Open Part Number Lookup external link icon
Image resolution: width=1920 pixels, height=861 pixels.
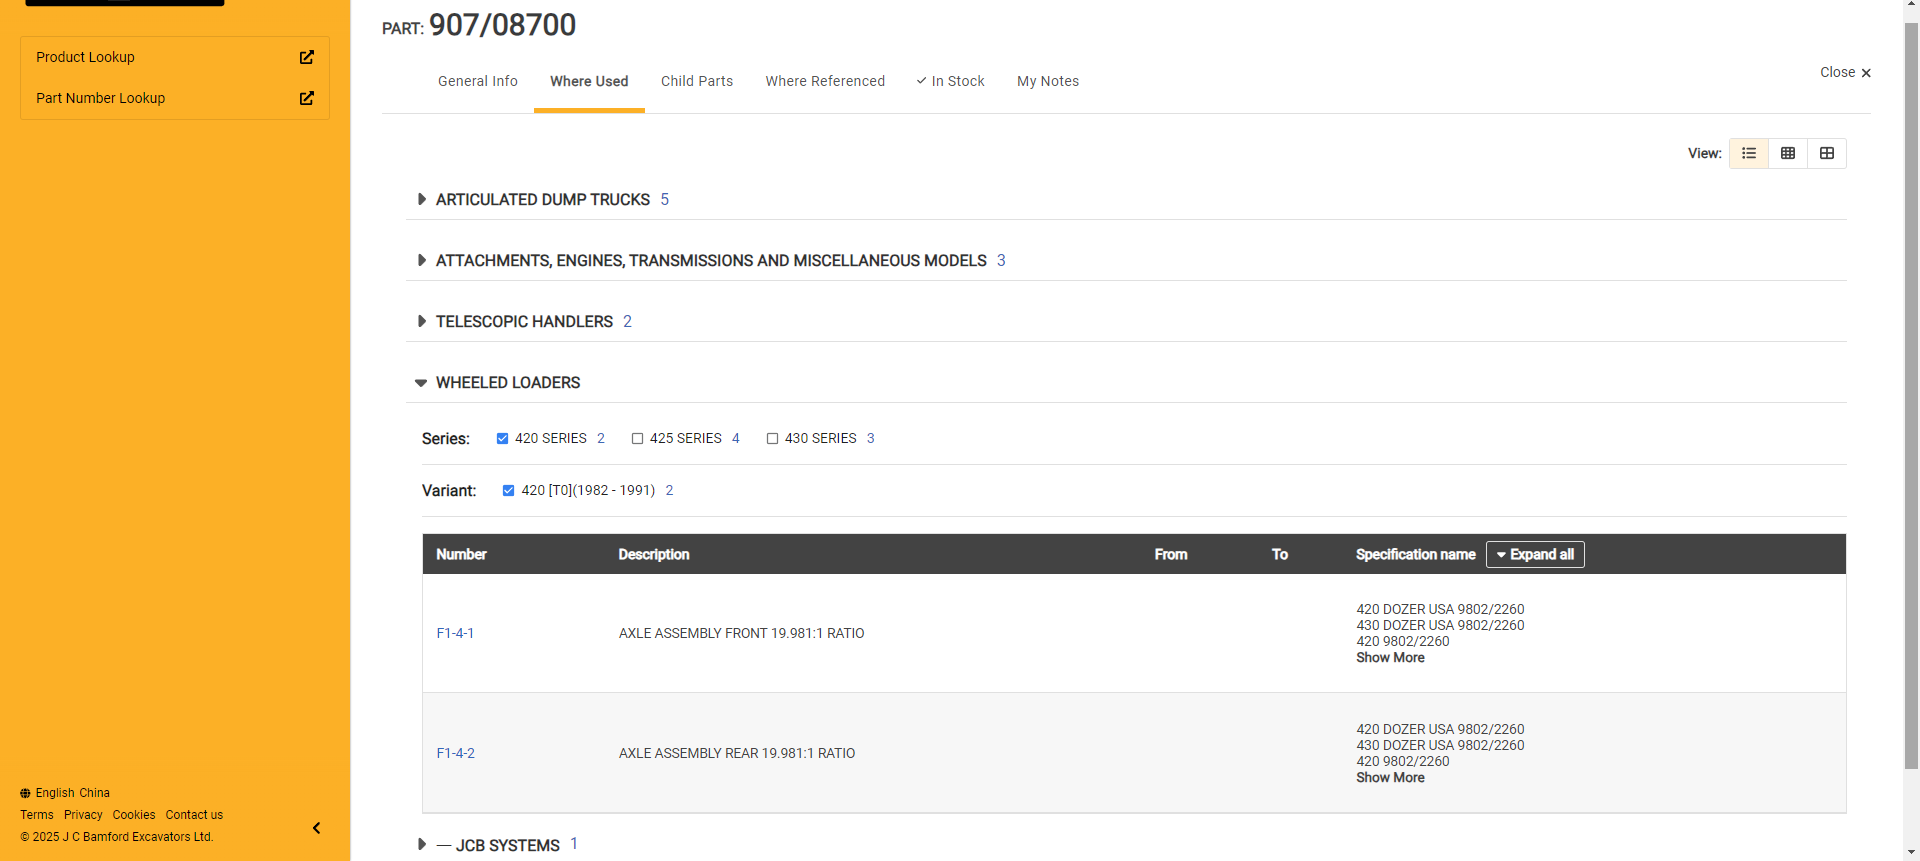pyautogui.click(x=307, y=98)
